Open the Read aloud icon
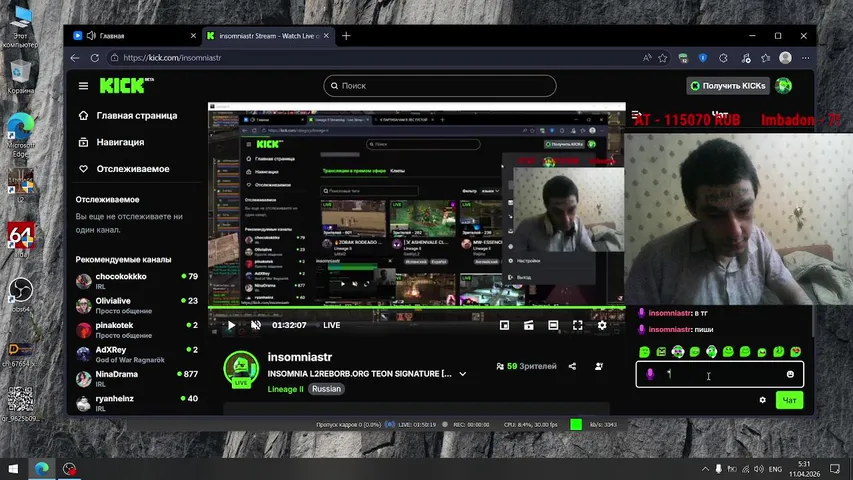This screenshot has height=480, width=853. pos(647,58)
